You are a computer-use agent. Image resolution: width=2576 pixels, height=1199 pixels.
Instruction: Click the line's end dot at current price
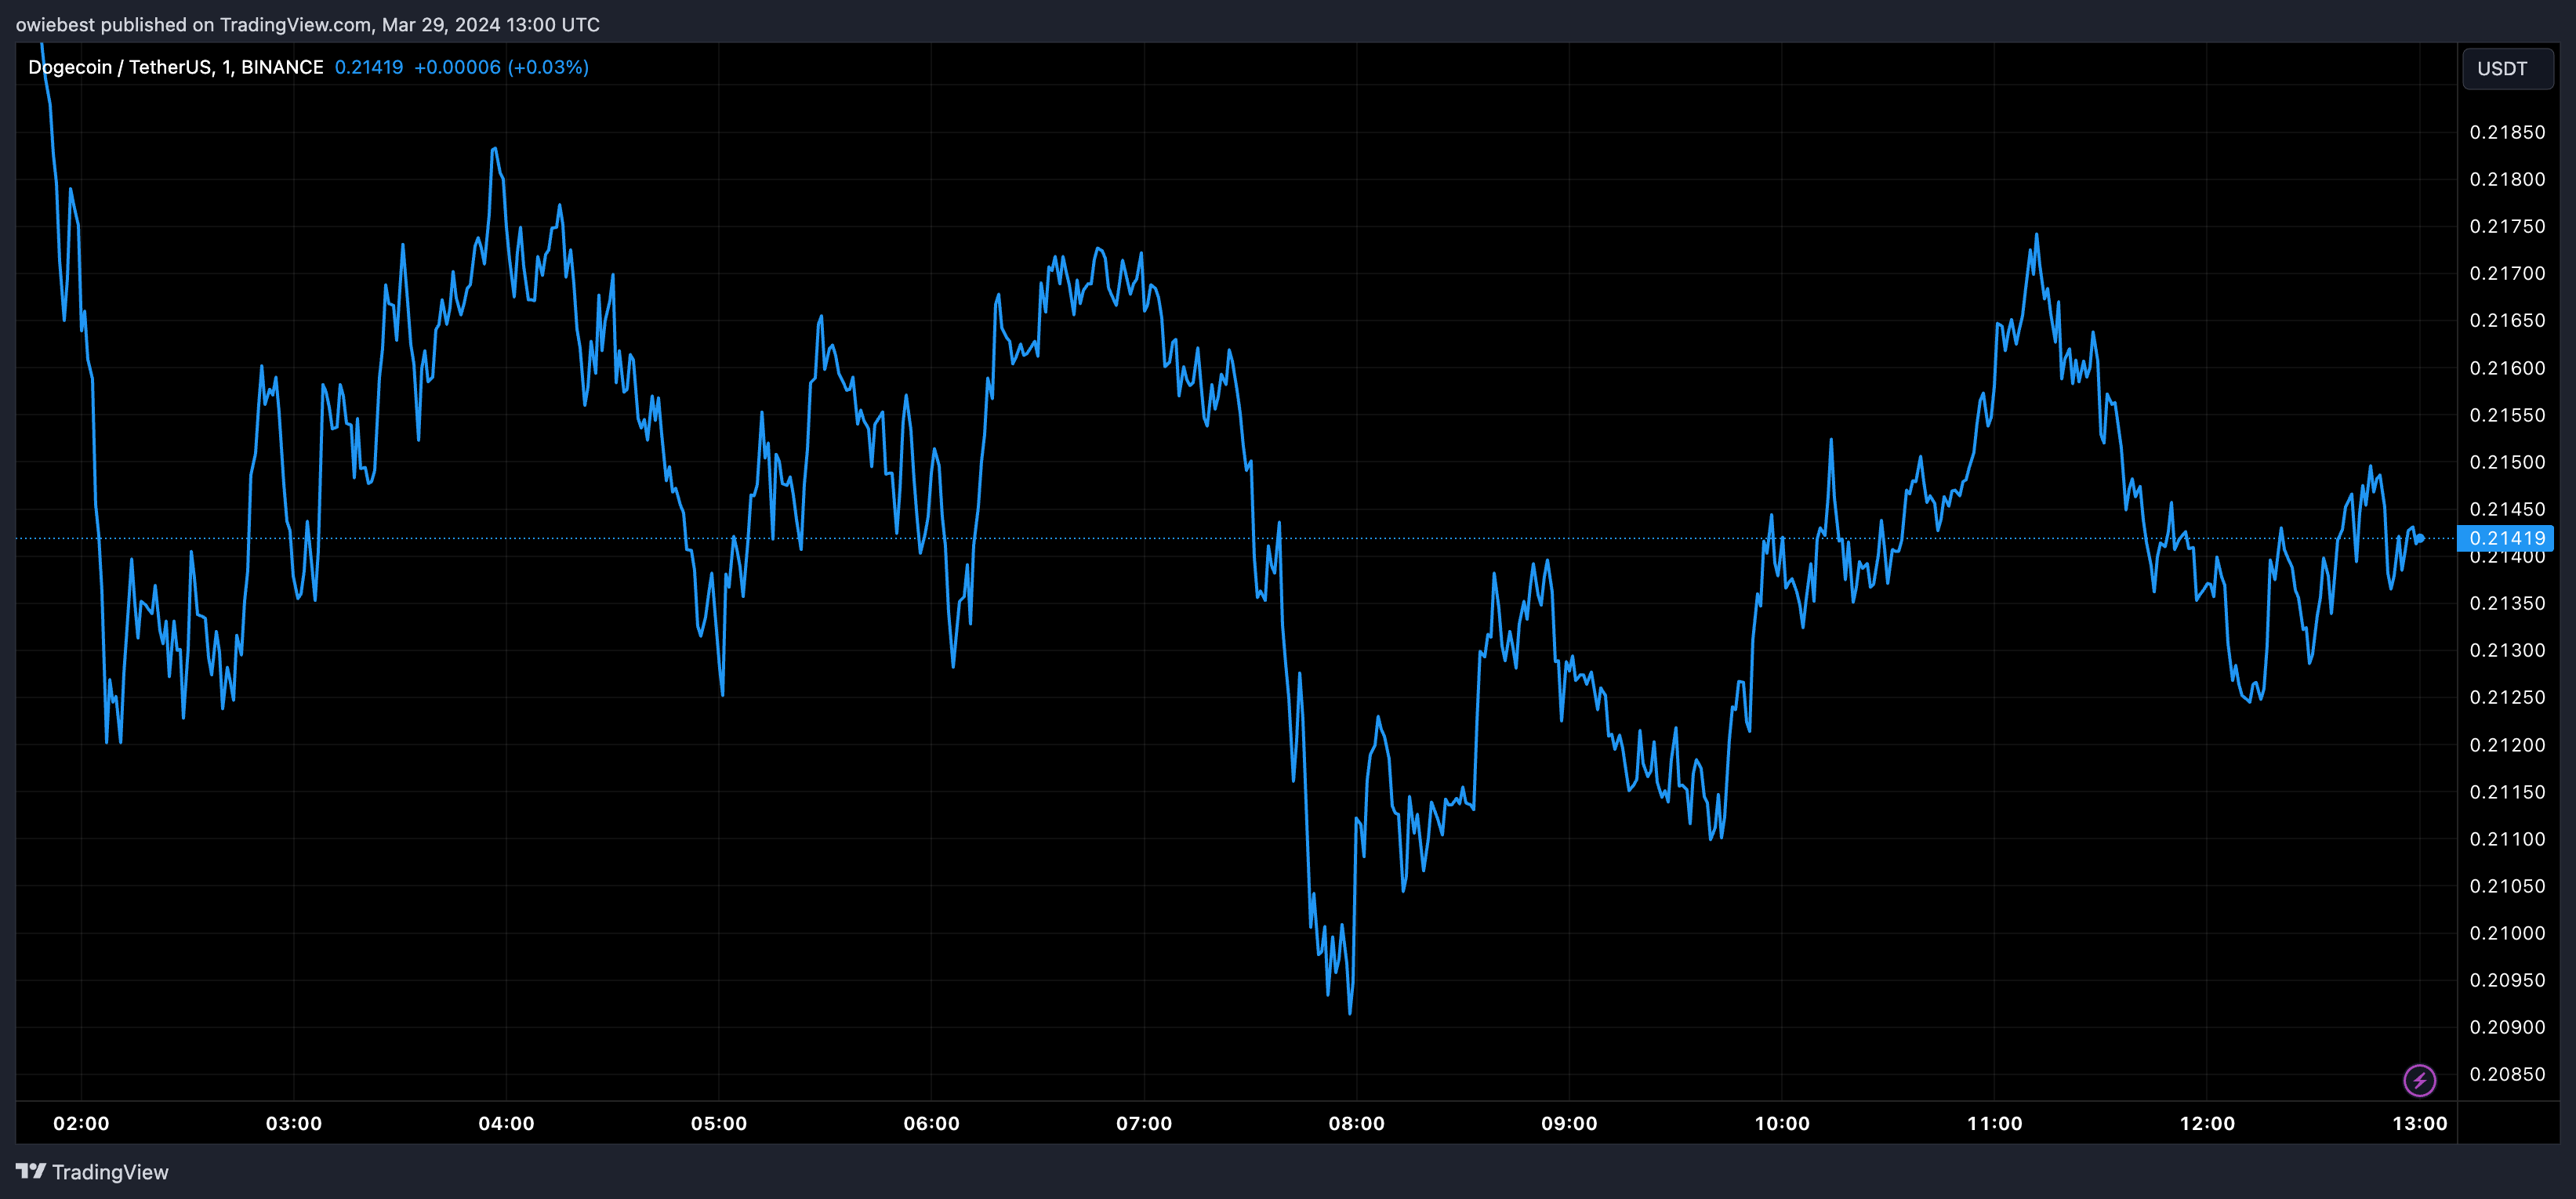click(x=2420, y=538)
